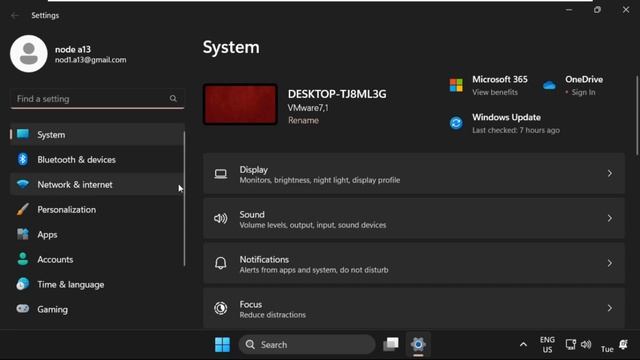Screen dimensions: 640x360
Task: Click the DESKTOP-TJ8ML3G computer name
Action: 337,94
